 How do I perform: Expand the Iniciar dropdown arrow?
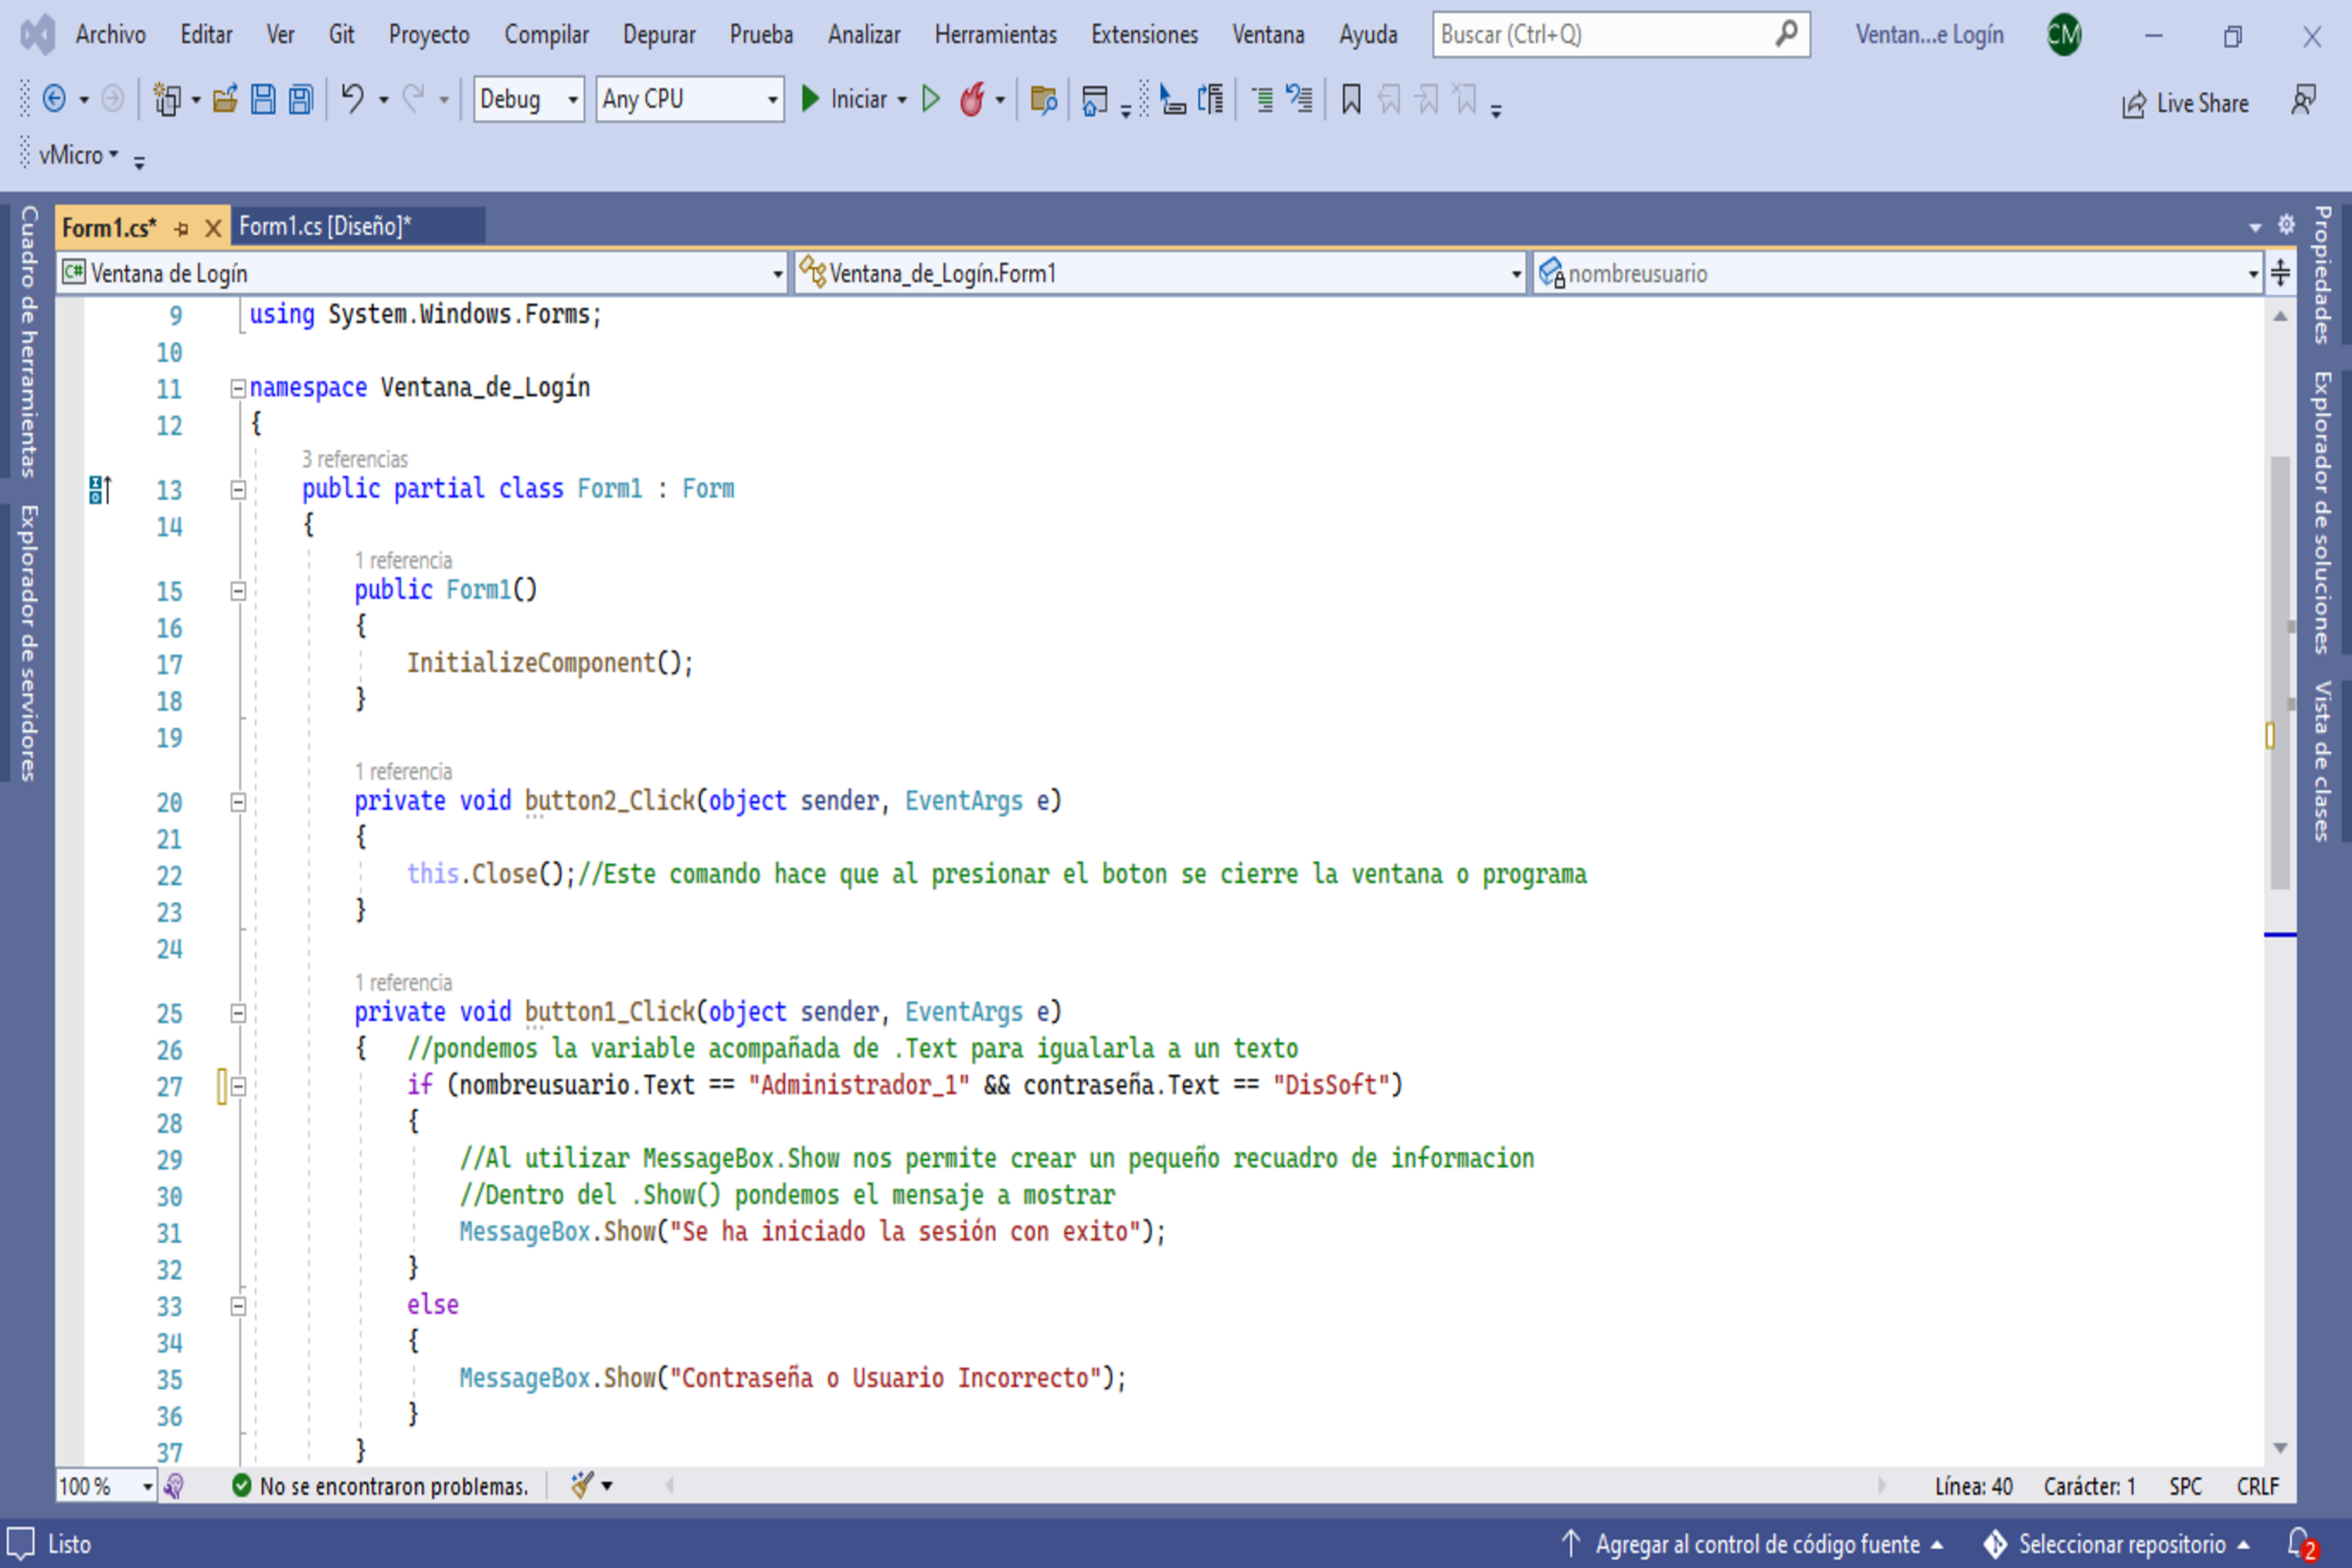click(902, 99)
